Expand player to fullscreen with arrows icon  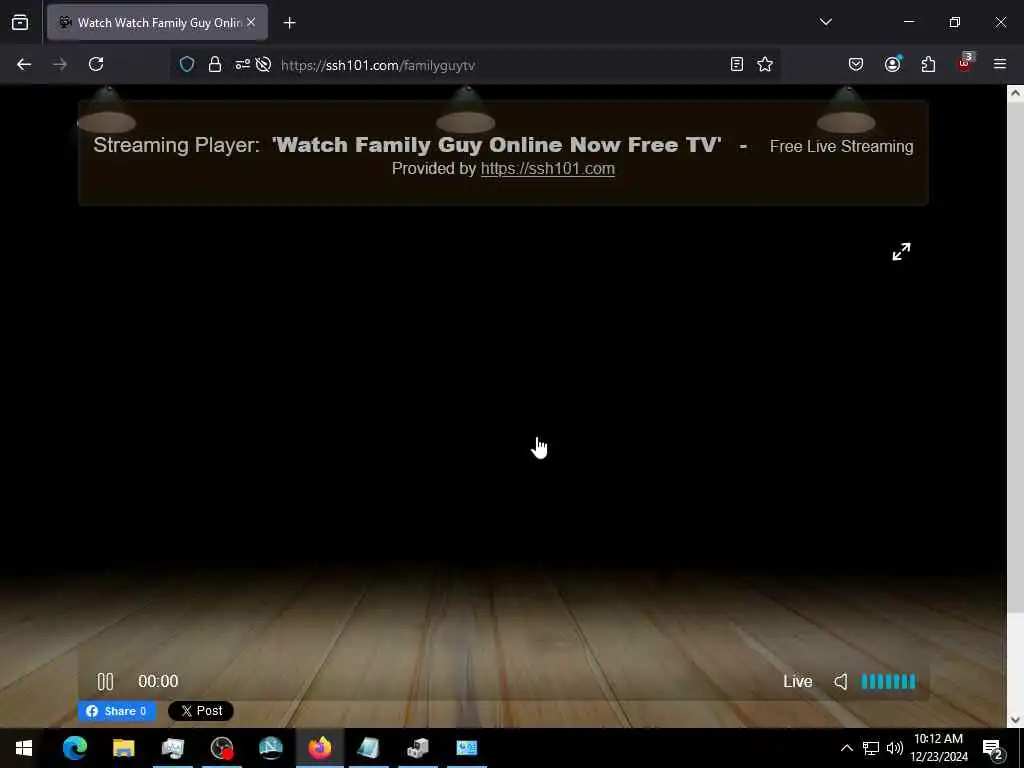click(901, 251)
